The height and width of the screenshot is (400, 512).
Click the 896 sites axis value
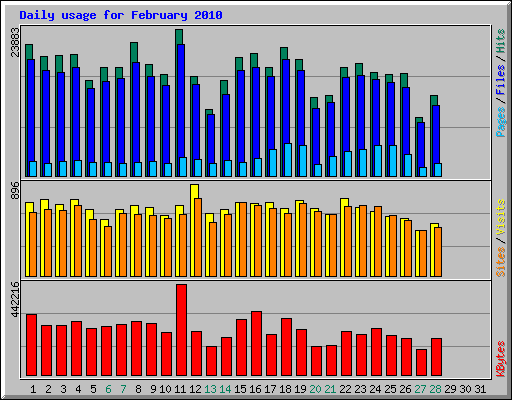pyautogui.click(x=15, y=191)
